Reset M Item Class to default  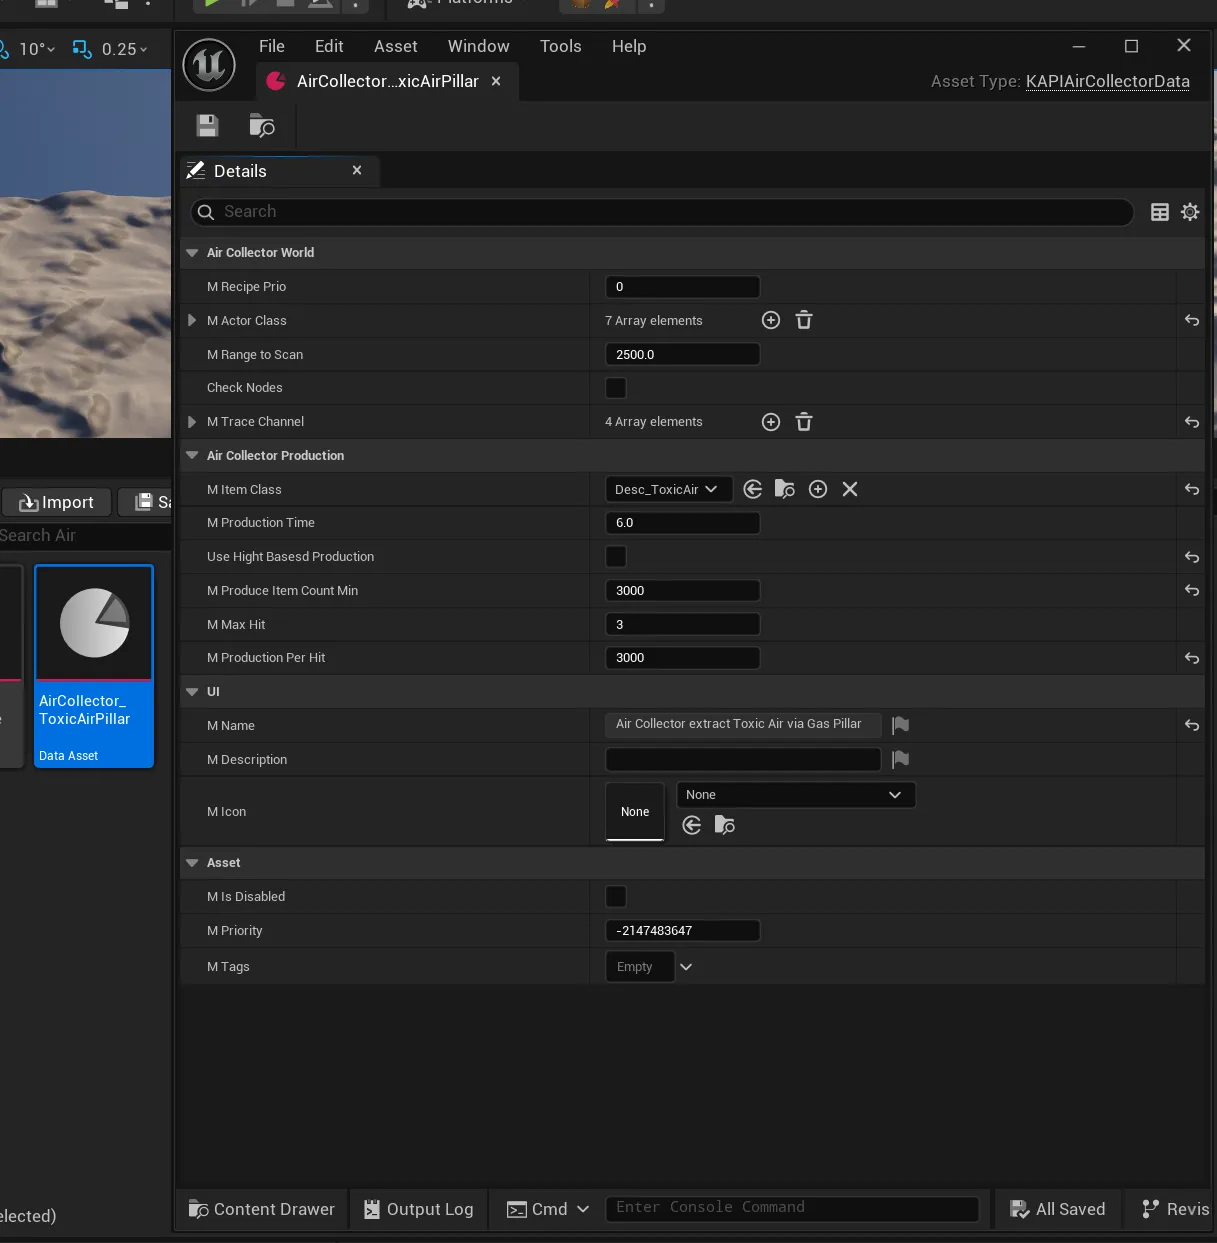(x=1192, y=489)
